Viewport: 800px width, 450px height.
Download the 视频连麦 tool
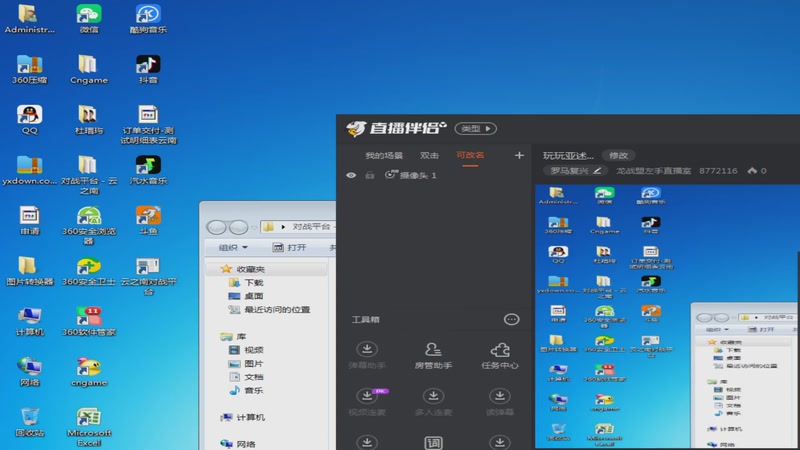pos(367,402)
